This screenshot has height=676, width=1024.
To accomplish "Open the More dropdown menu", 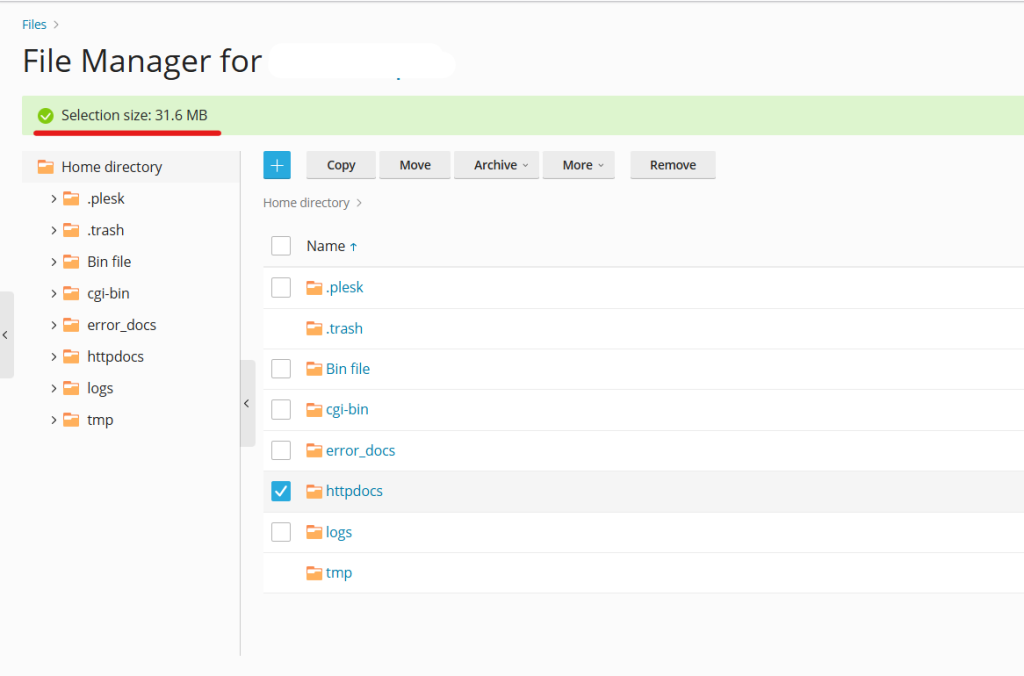I will [579, 165].
